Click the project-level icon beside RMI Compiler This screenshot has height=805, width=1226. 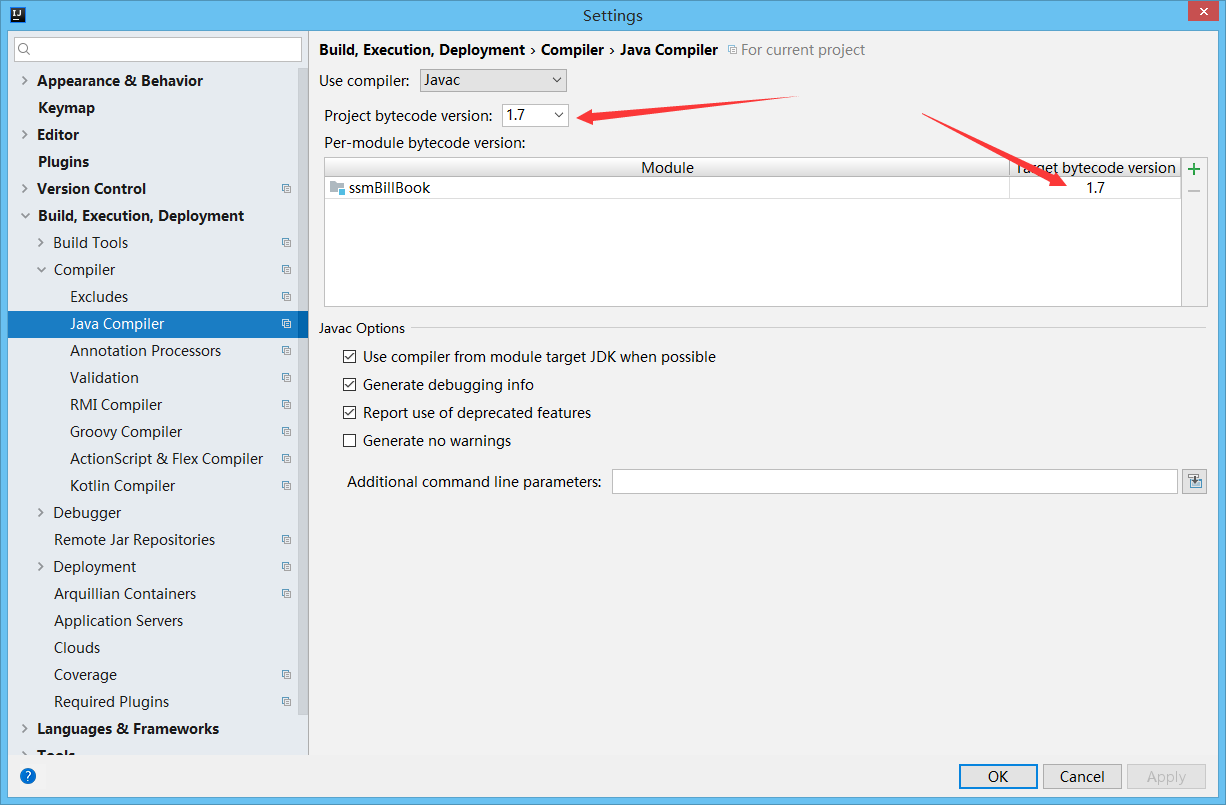(286, 405)
